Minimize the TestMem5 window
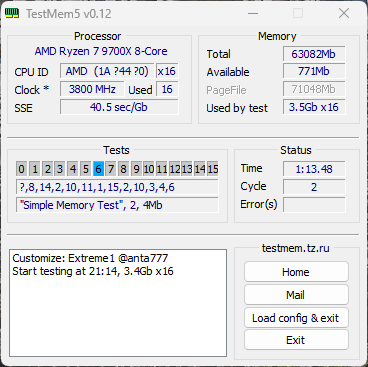The height and width of the screenshot is (367, 368). pyautogui.click(x=253, y=14)
